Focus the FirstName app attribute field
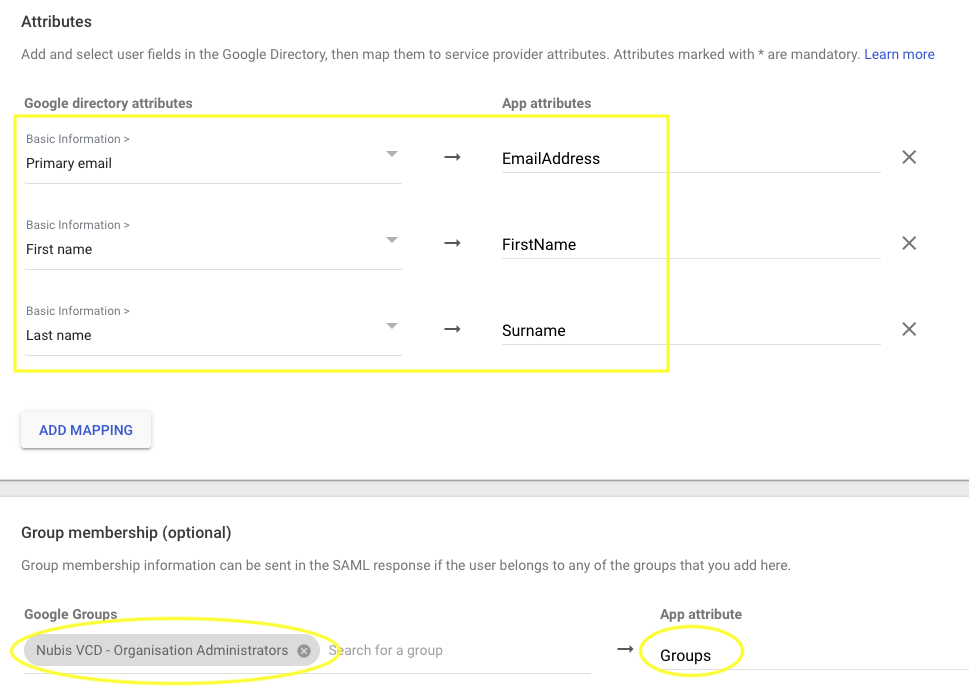 pos(690,244)
